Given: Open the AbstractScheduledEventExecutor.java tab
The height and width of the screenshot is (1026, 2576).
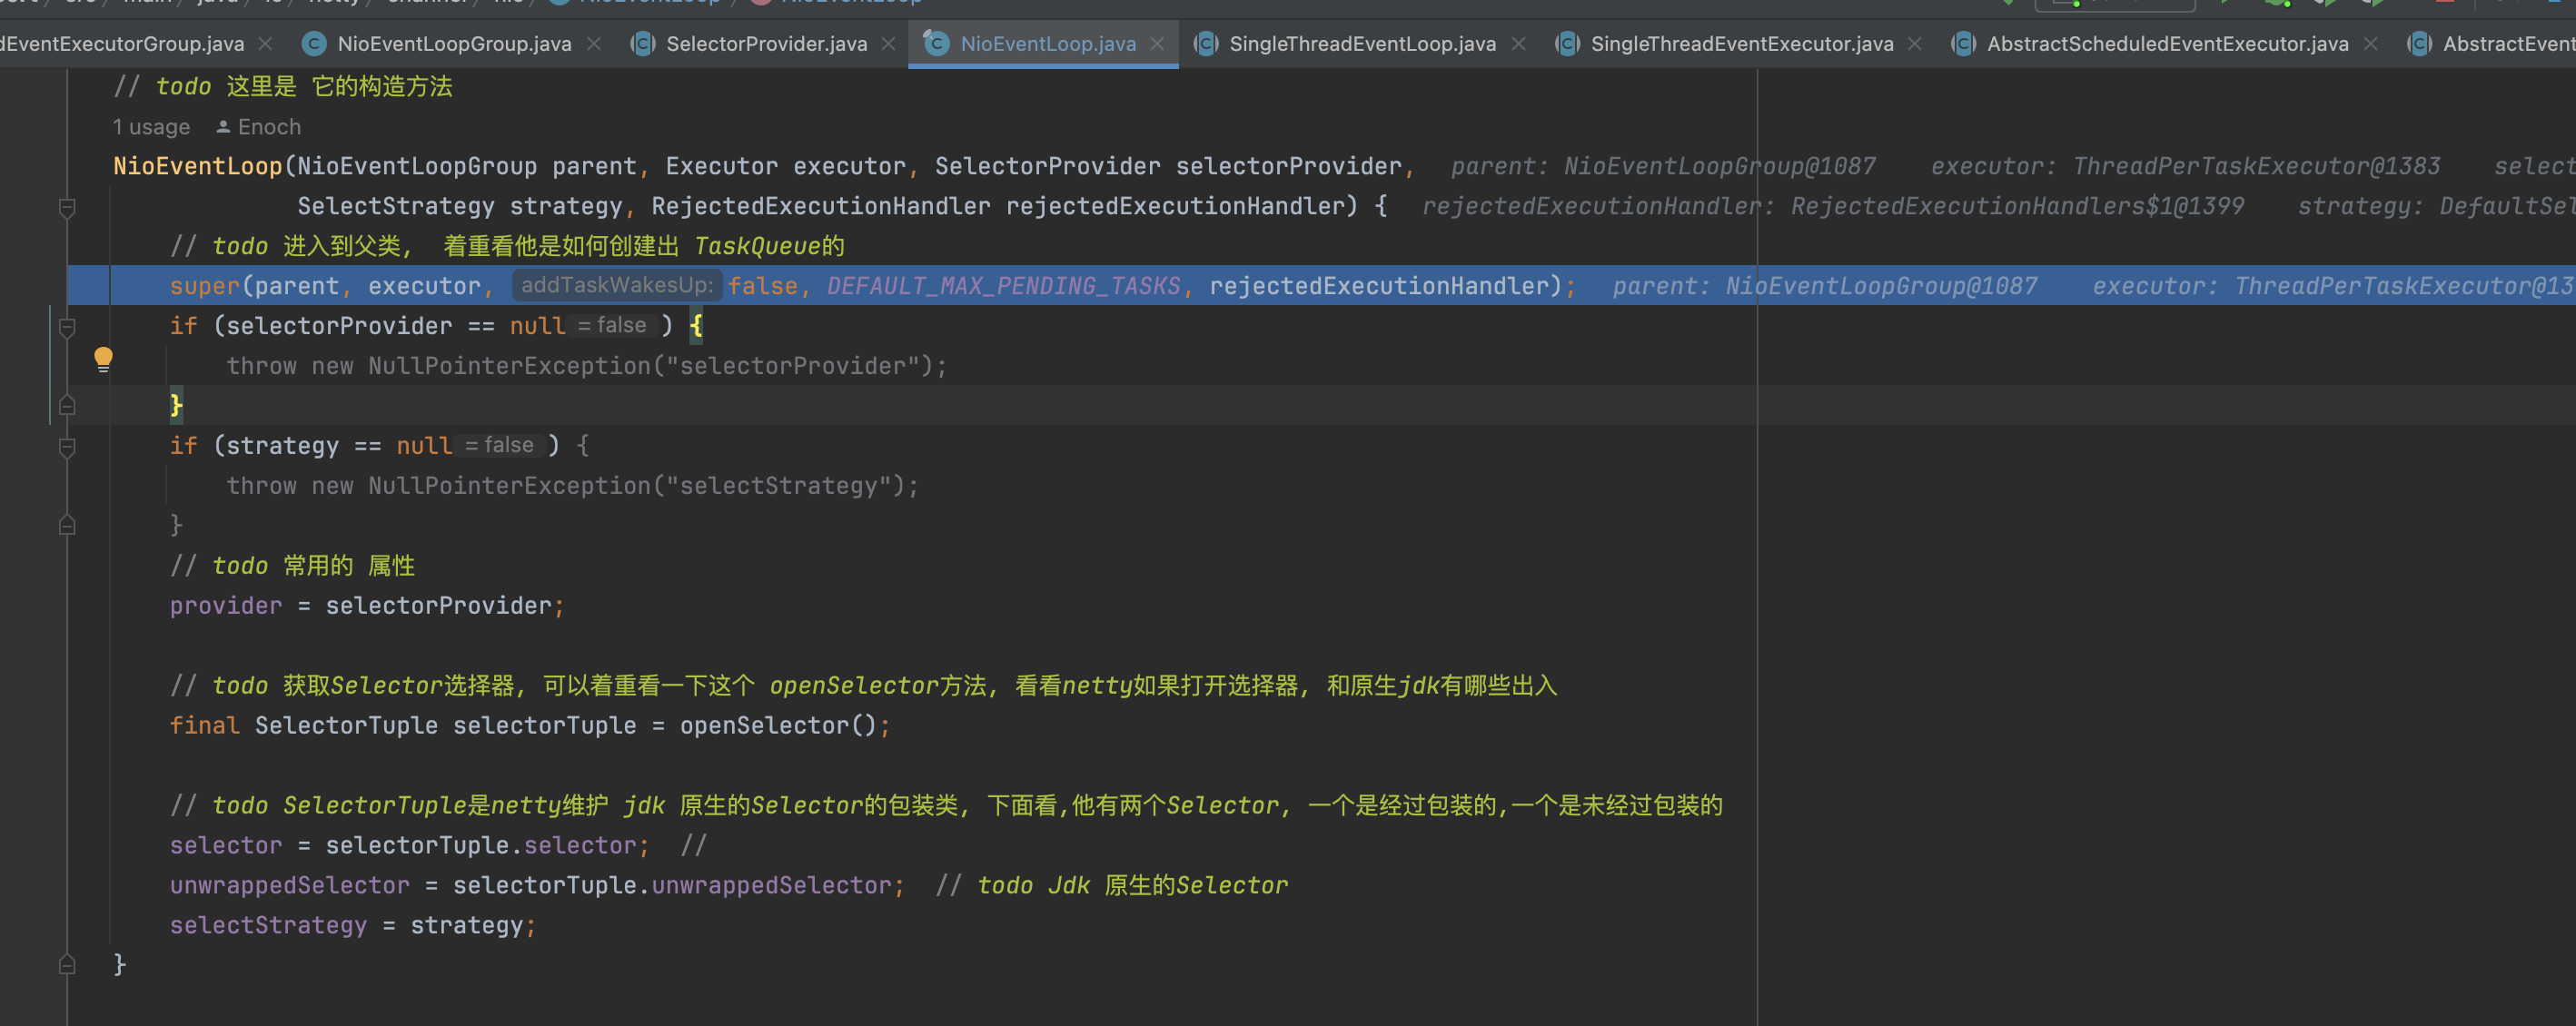Looking at the screenshot, I should click(x=2167, y=44).
